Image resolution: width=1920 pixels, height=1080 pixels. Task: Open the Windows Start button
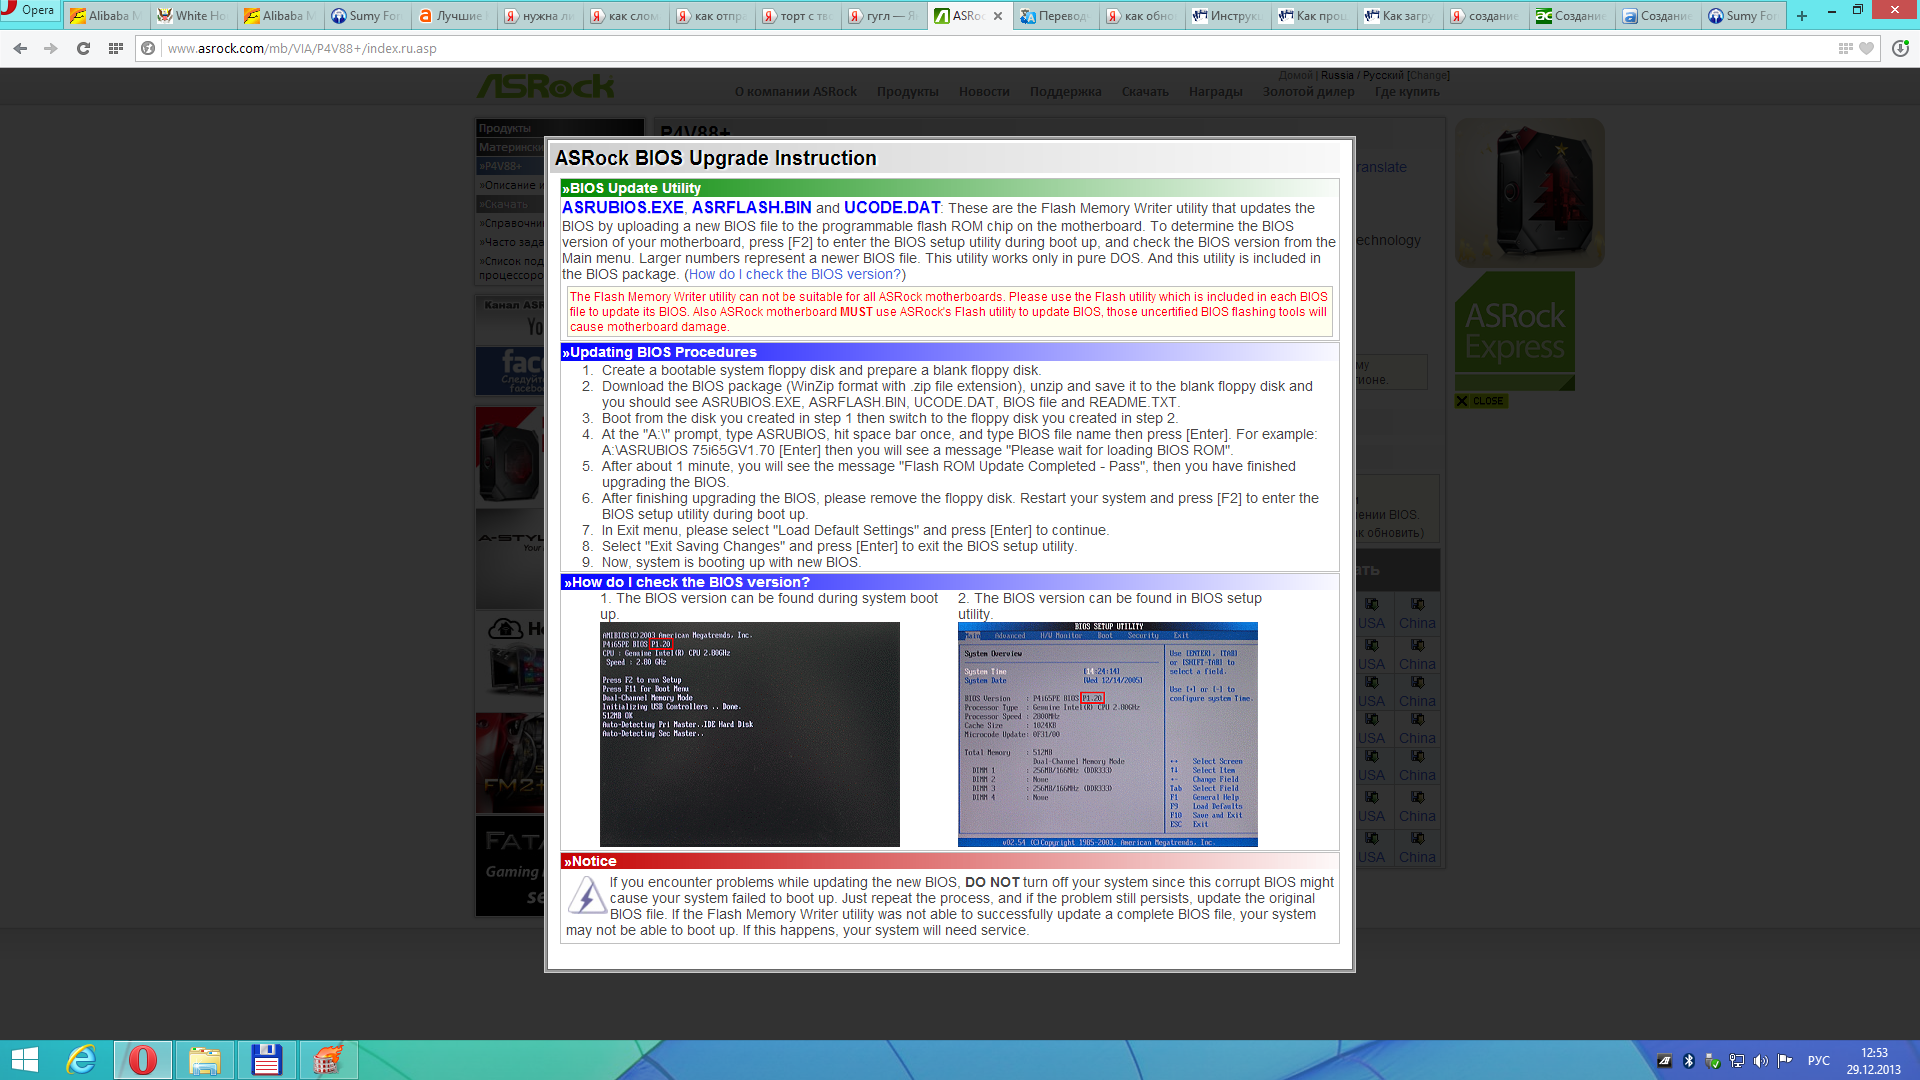click(24, 1060)
